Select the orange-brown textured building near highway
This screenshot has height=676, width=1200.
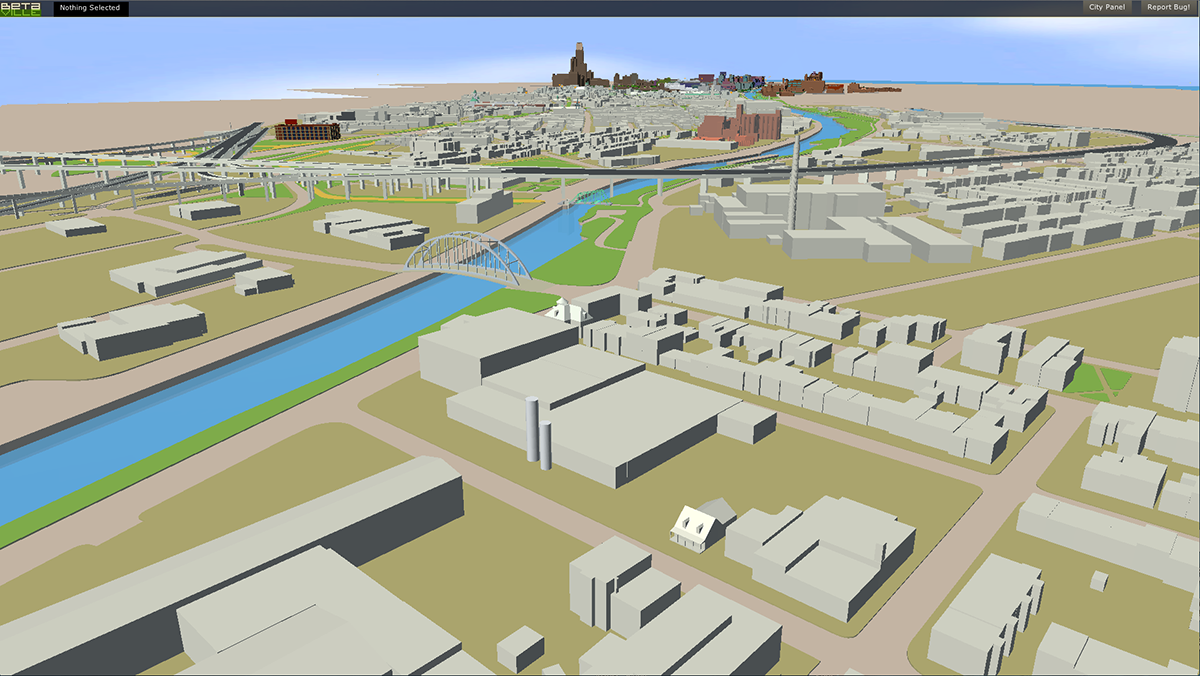click(306, 130)
